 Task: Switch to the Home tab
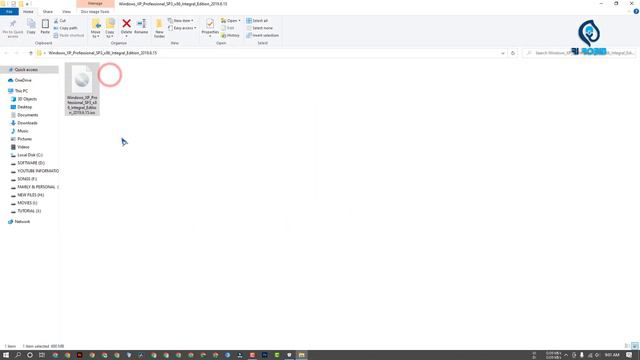point(28,12)
